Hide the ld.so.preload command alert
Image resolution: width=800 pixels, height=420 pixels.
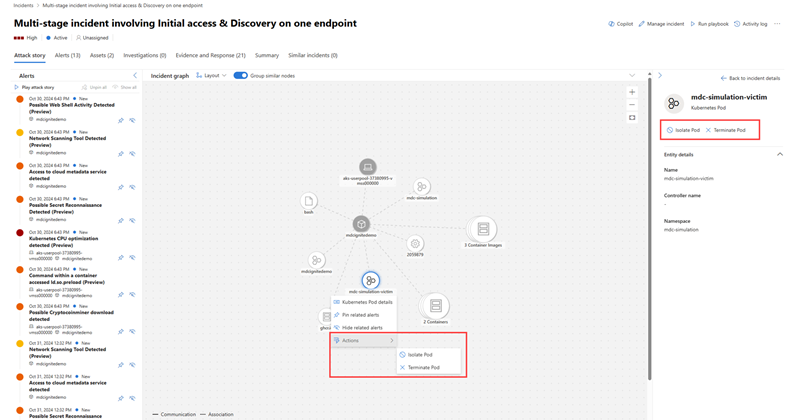coord(132,294)
